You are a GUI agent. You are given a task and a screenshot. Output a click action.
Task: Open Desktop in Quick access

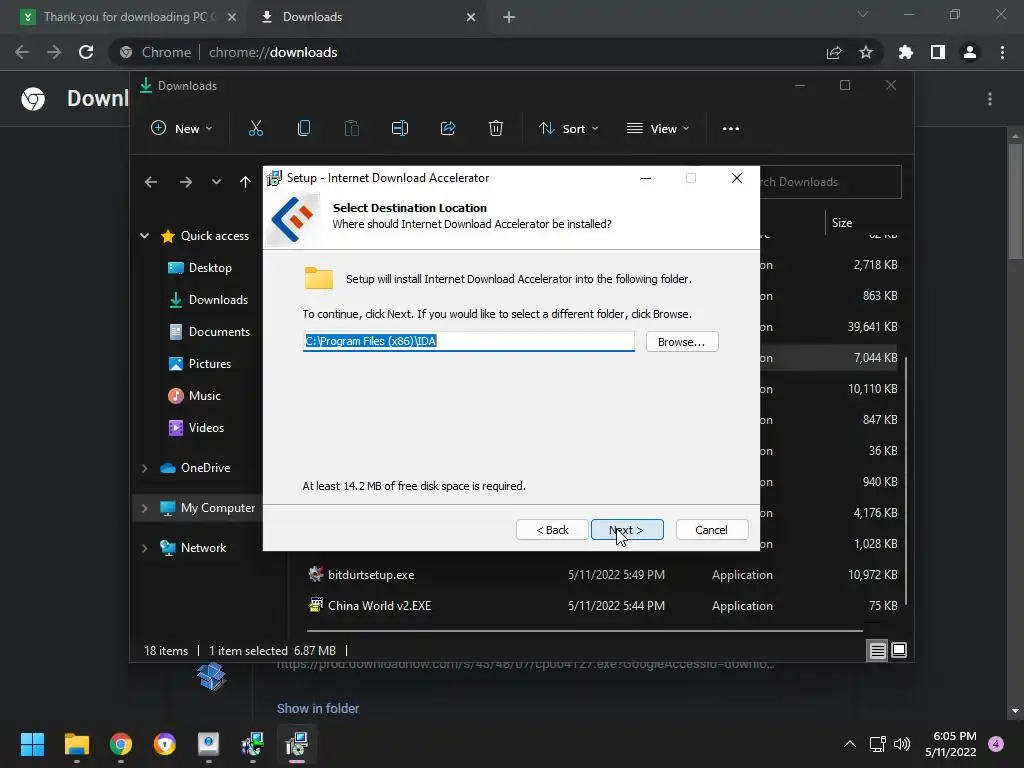(x=200, y=268)
